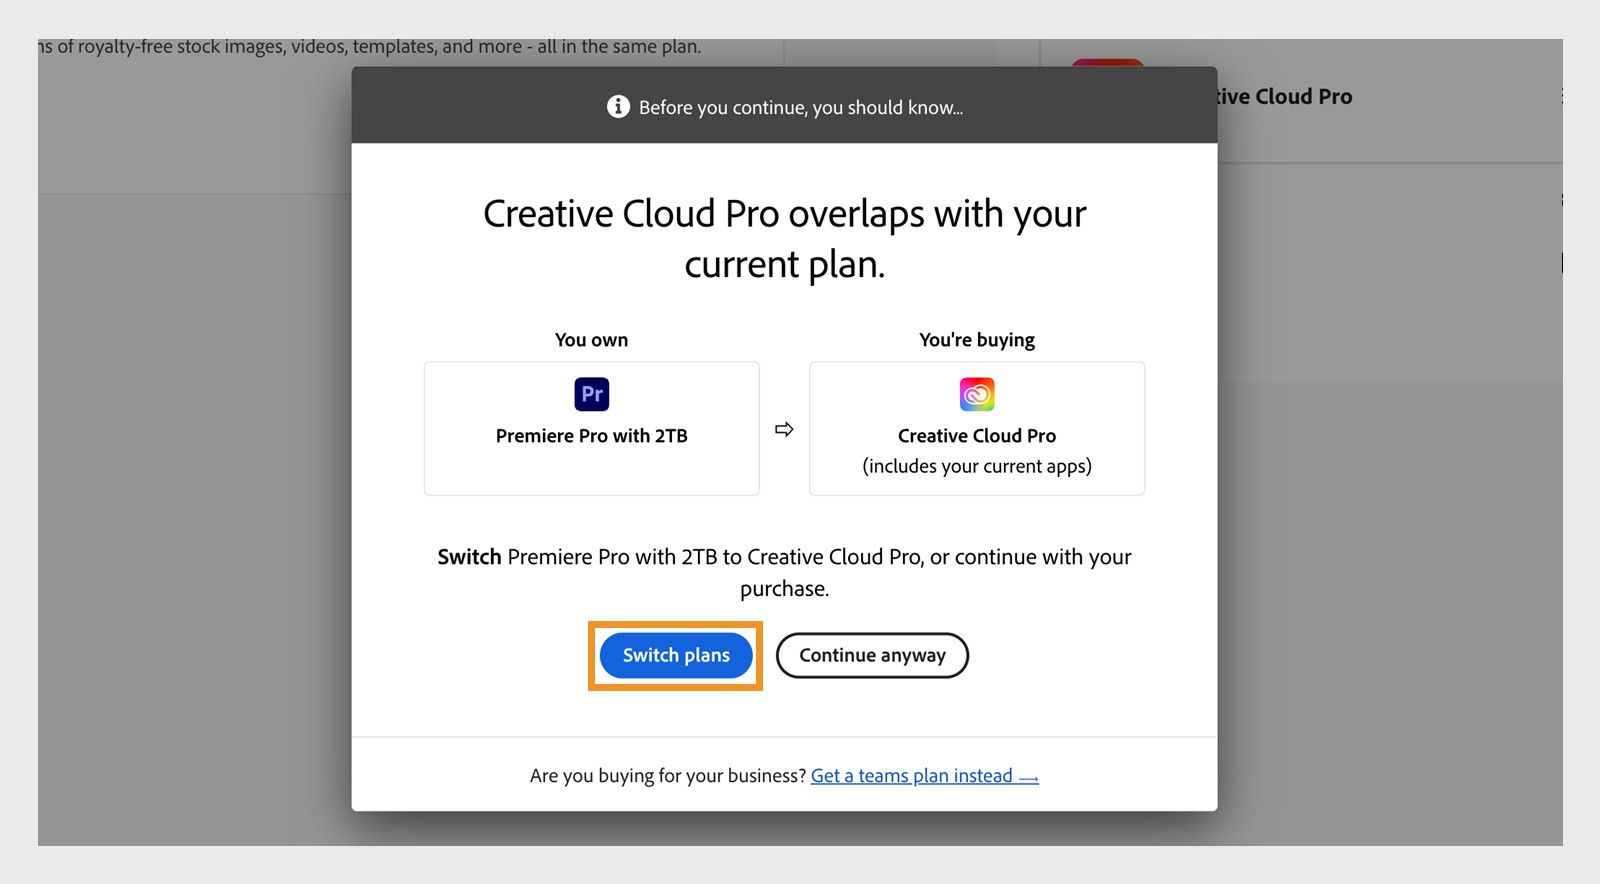Click the royalty-free stock images background text
Screen dimensions: 1600x884
pos(370,47)
